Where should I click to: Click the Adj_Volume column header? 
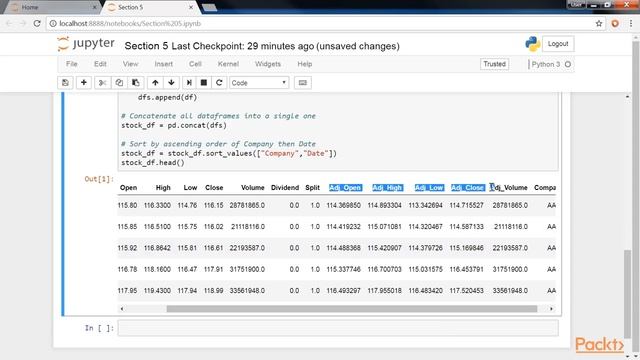tap(509, 188)
